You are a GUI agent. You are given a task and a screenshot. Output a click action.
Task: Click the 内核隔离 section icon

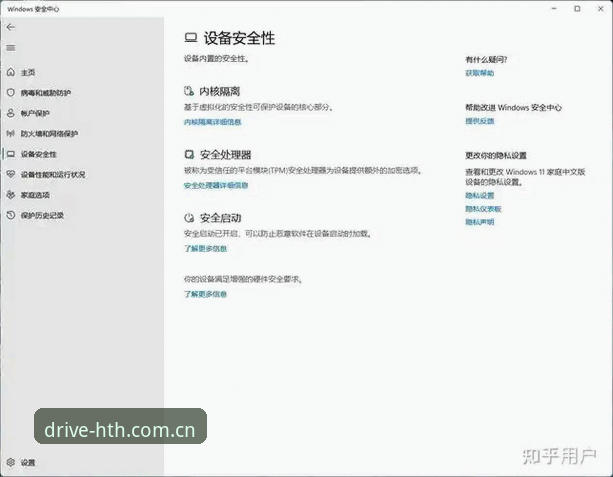(x=189, y=91)
